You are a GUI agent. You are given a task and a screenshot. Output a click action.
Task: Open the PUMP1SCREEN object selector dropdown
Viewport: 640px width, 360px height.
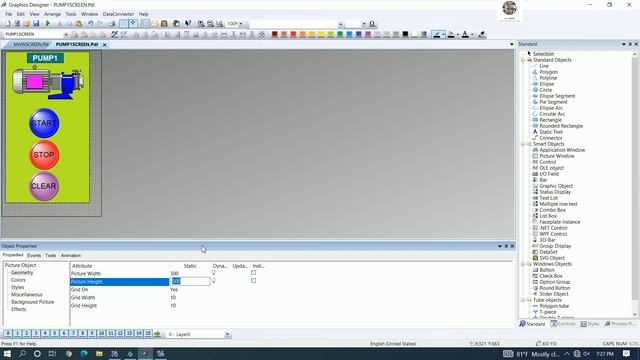[x=66, y=35]
